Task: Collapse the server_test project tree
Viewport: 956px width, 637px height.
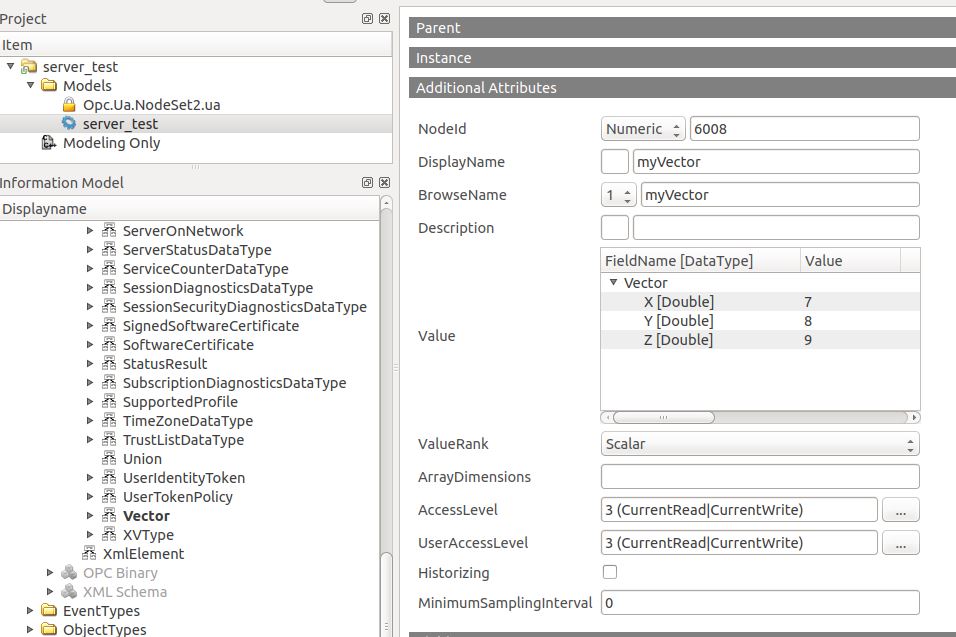Action: (x=10, y=66)
